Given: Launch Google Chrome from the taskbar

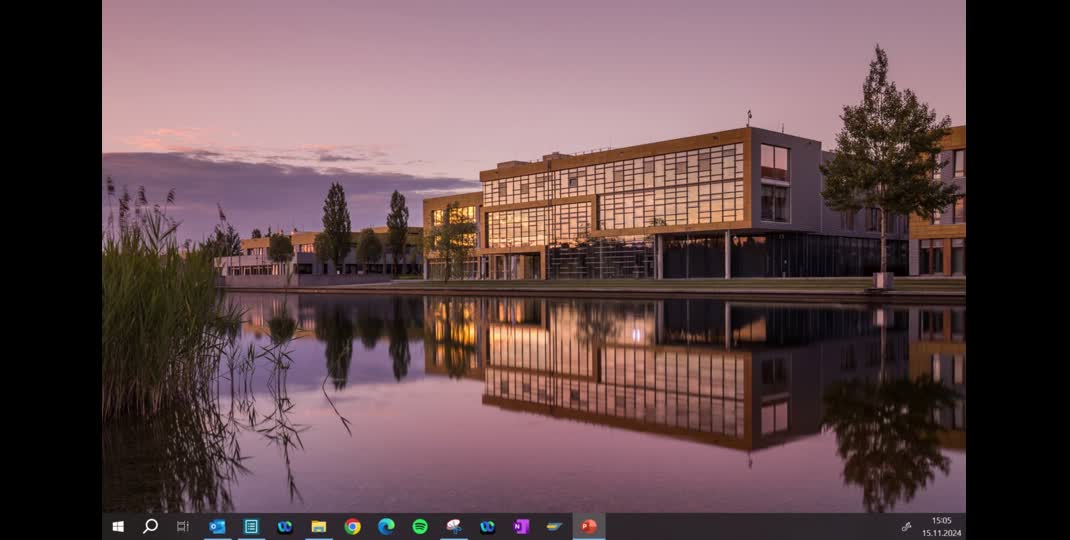Looking at the screenshot, I should (352, 526).
